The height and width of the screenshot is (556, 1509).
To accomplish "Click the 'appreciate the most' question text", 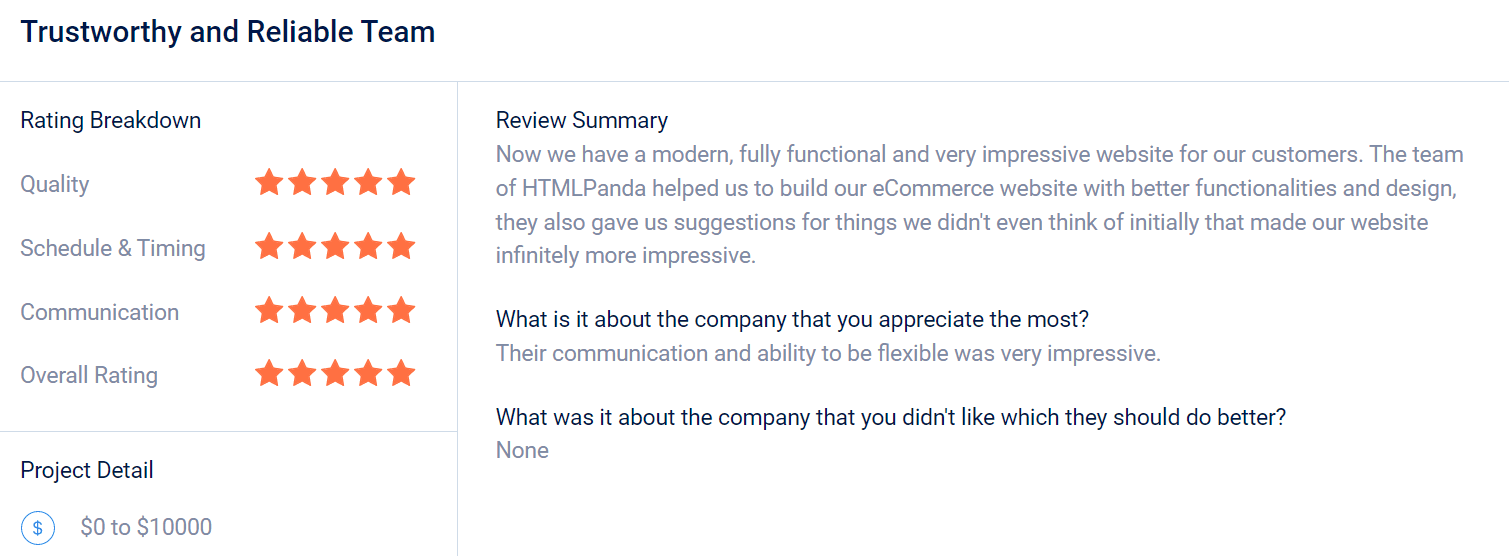I will 792,320.
